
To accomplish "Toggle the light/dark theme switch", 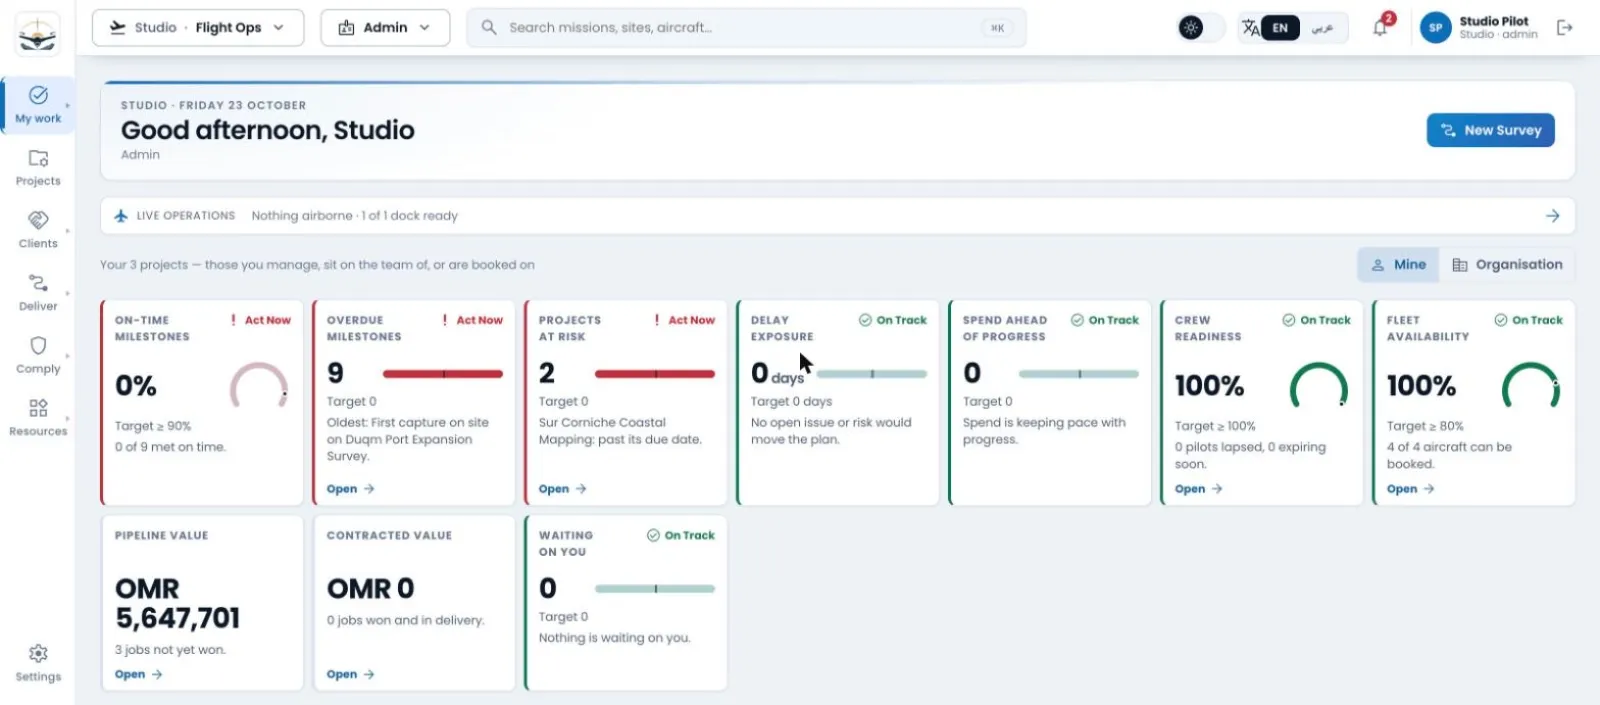I will pos(1201,28).
